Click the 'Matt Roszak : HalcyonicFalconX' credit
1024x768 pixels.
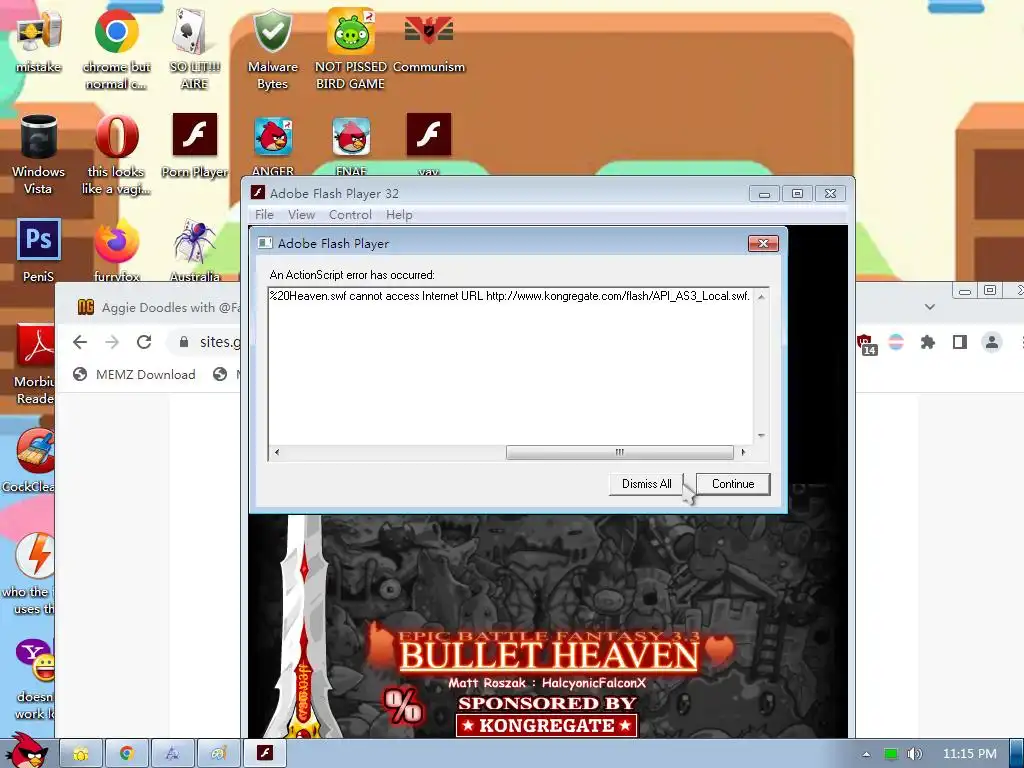point(547,683)
